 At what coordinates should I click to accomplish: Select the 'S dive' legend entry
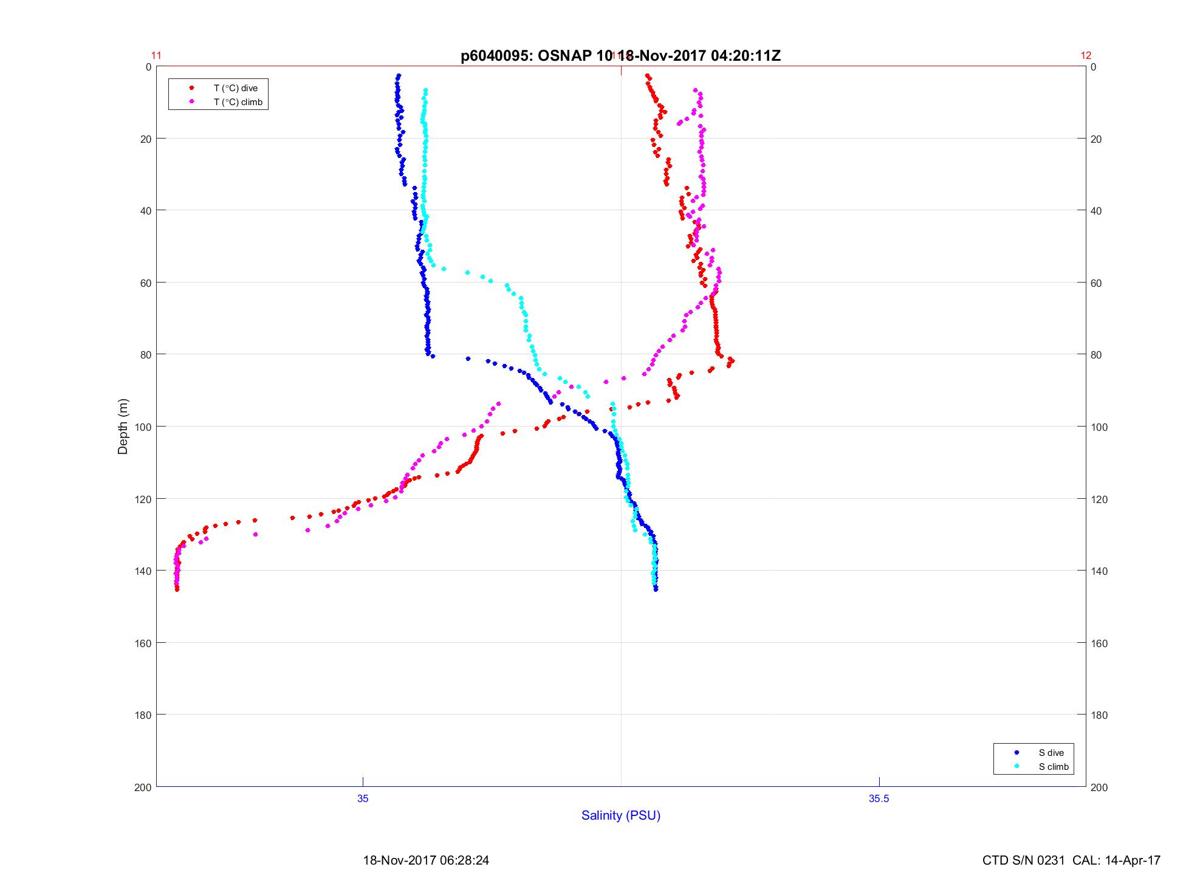[x=1051, y=752]
